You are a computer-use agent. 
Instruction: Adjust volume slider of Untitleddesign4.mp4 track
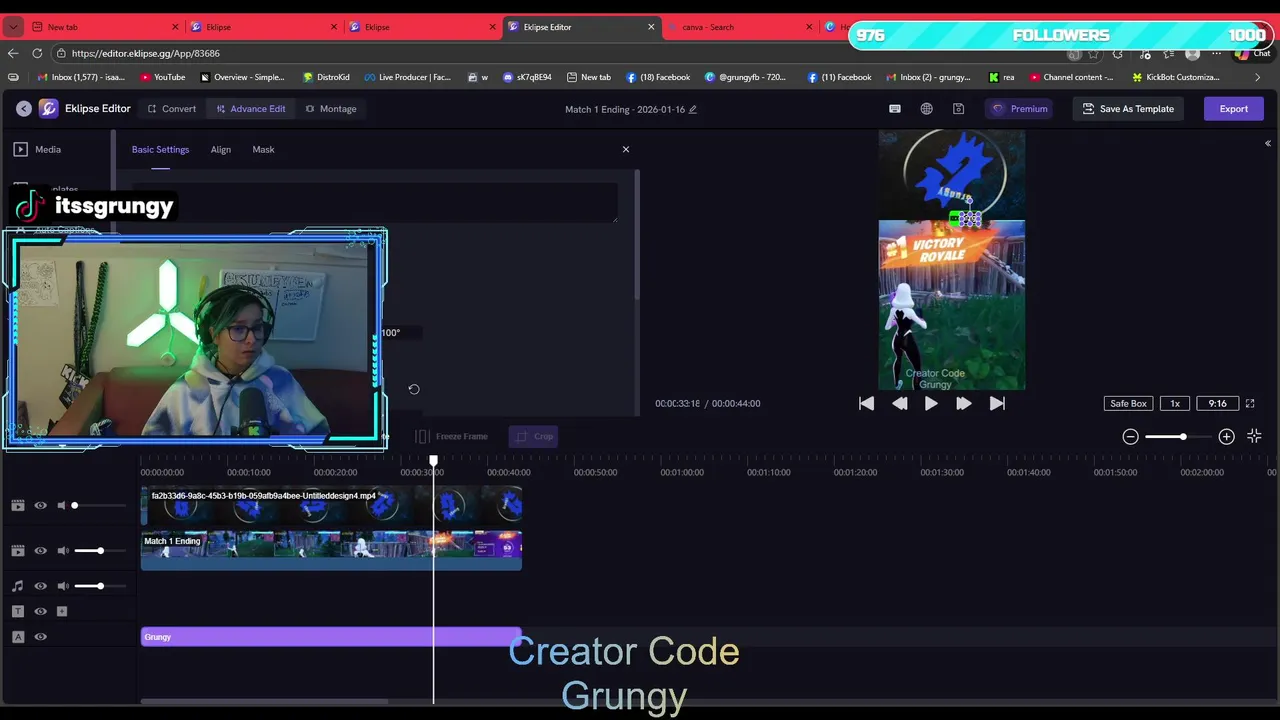pyautogui.click(x=99, y=505)
